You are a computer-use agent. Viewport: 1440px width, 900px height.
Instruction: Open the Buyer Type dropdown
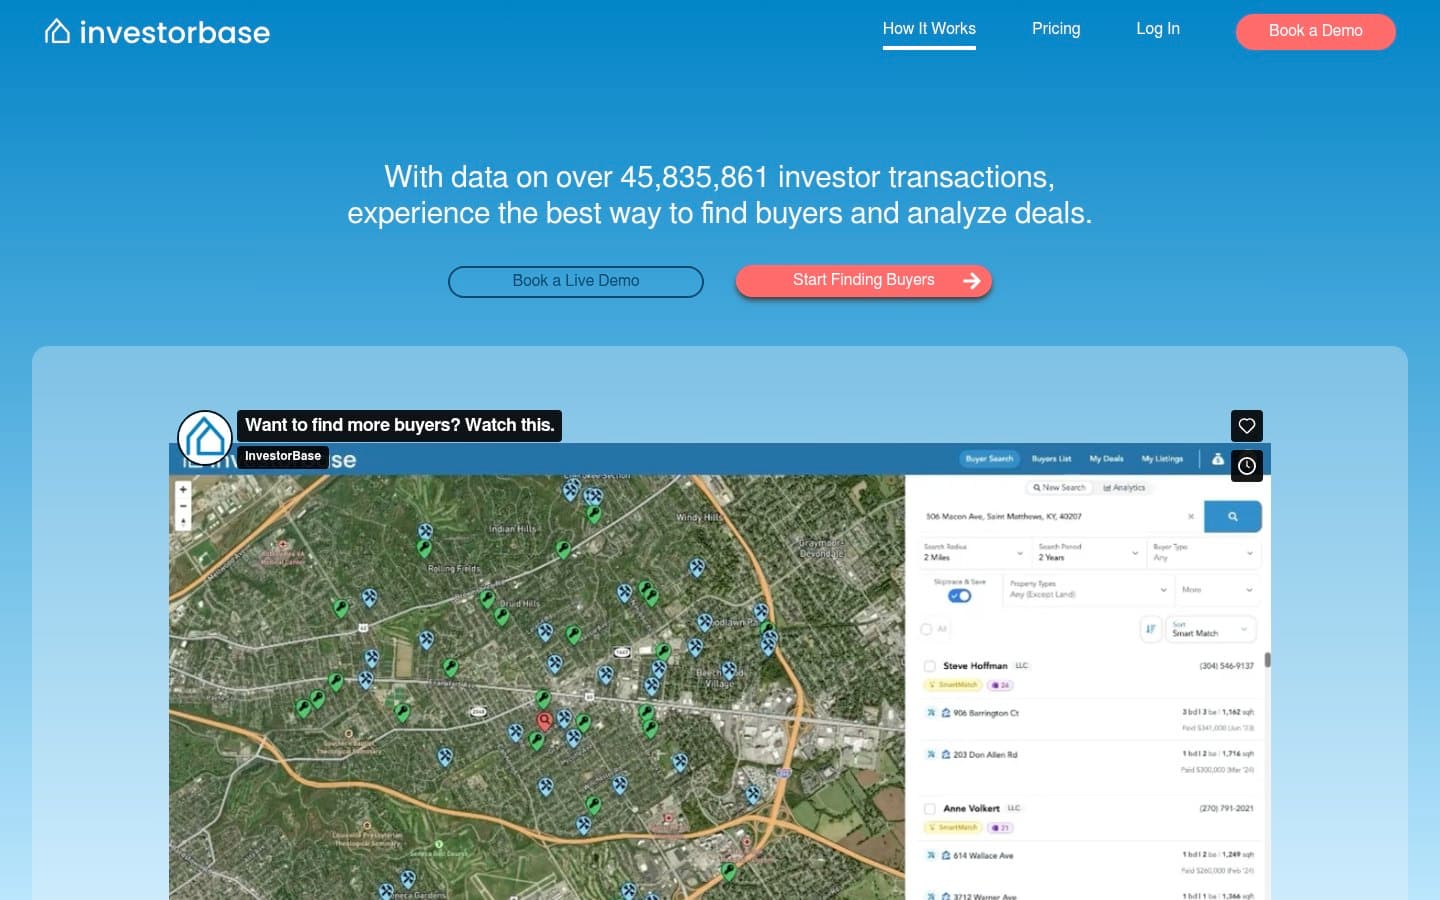(x=1204, y=552)
